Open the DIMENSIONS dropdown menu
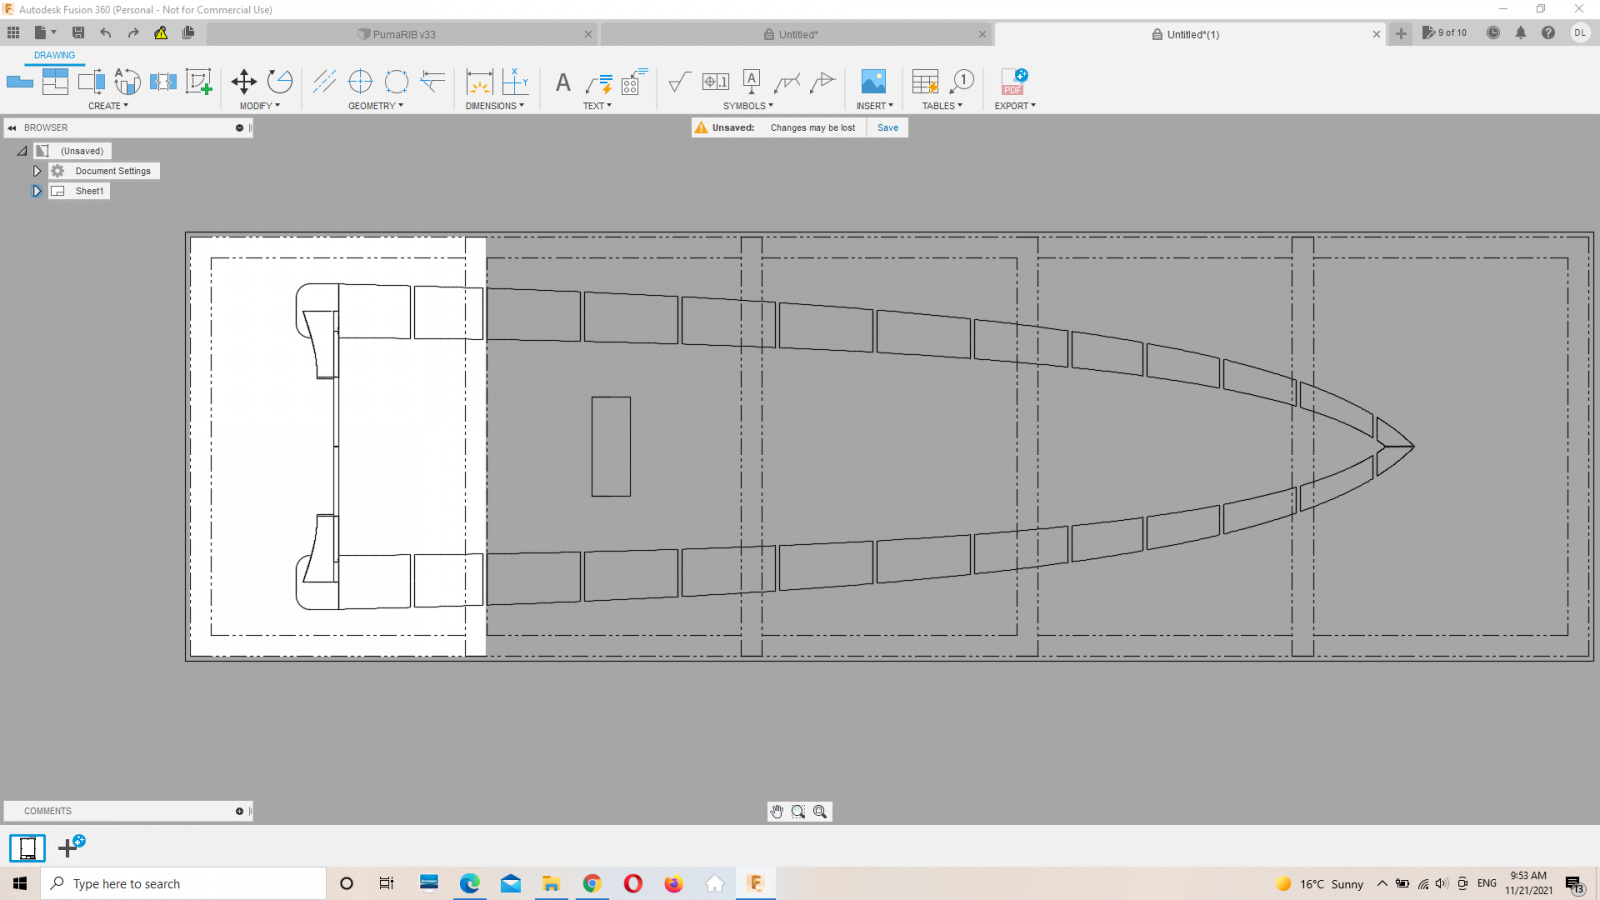This screenshot has width=1600, height=900. coord(495,106)
